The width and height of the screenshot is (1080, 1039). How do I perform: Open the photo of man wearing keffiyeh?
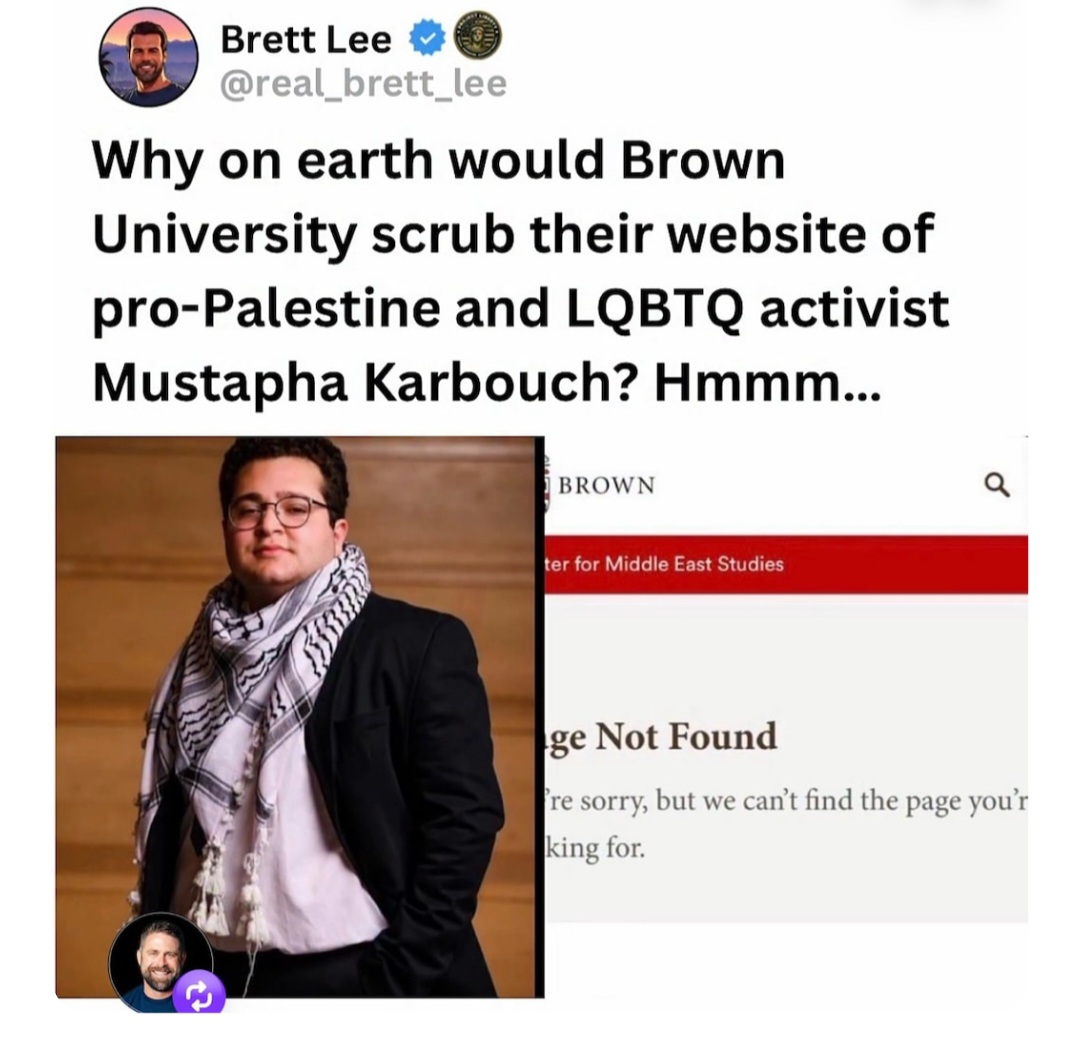(x=300, y=717)
